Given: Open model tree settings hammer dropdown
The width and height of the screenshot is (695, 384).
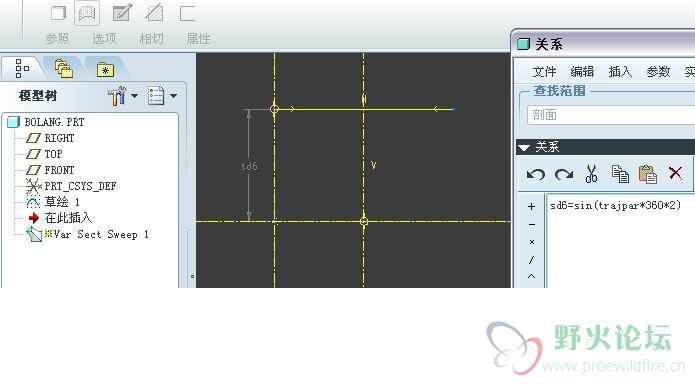Looking at the screenshot, I should [x=123, y=96].
